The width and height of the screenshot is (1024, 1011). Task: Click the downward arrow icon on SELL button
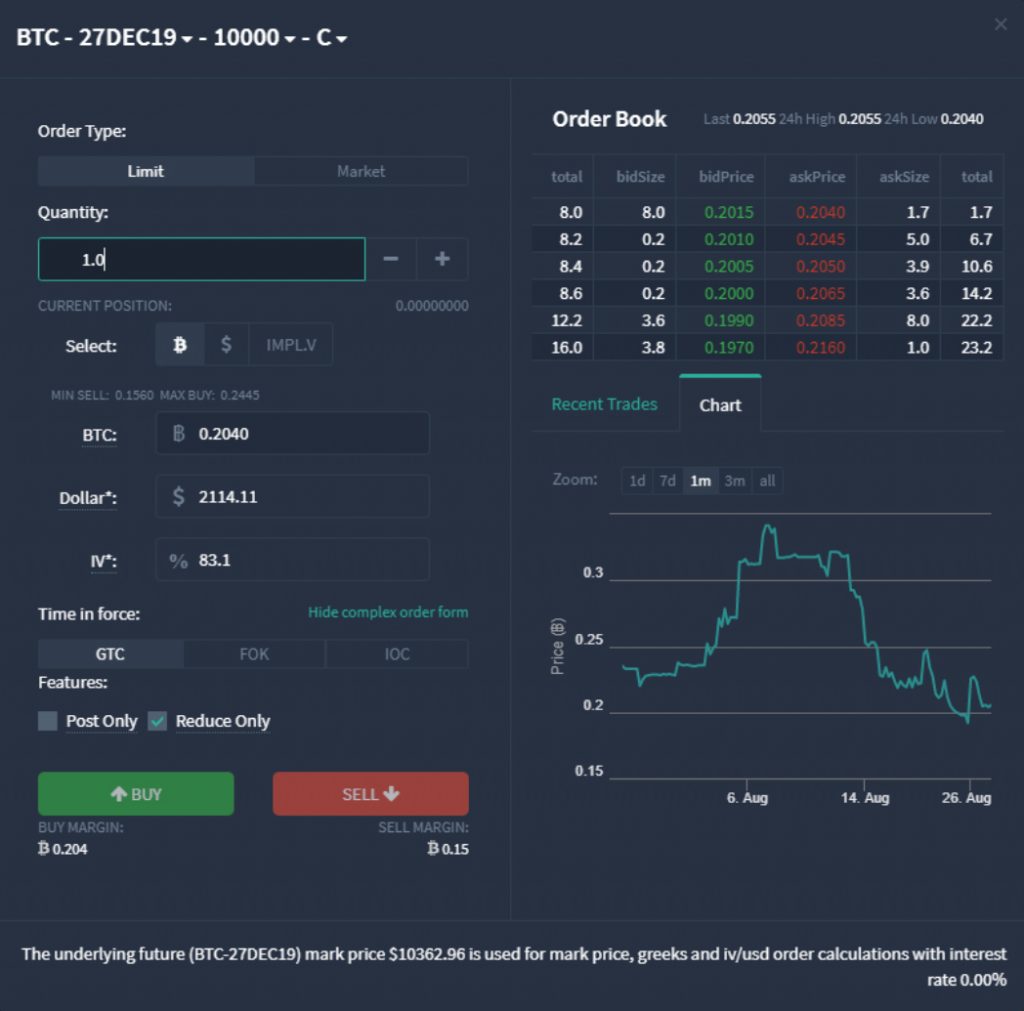[x=392, y=793]
